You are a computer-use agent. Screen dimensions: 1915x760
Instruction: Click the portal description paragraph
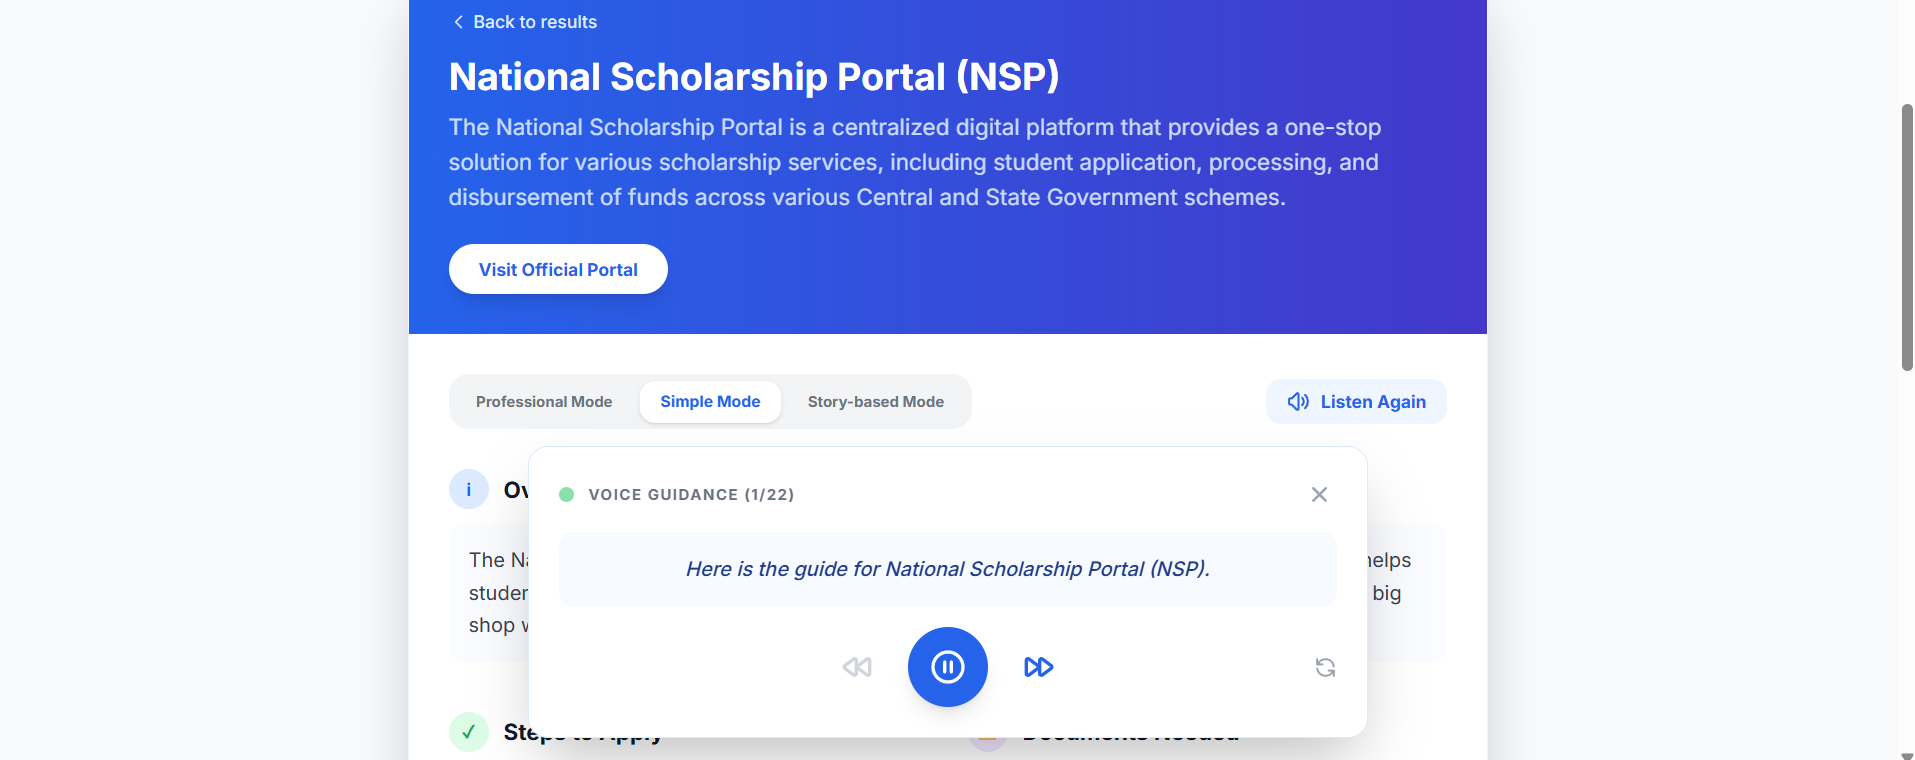[x=914, y=162]
